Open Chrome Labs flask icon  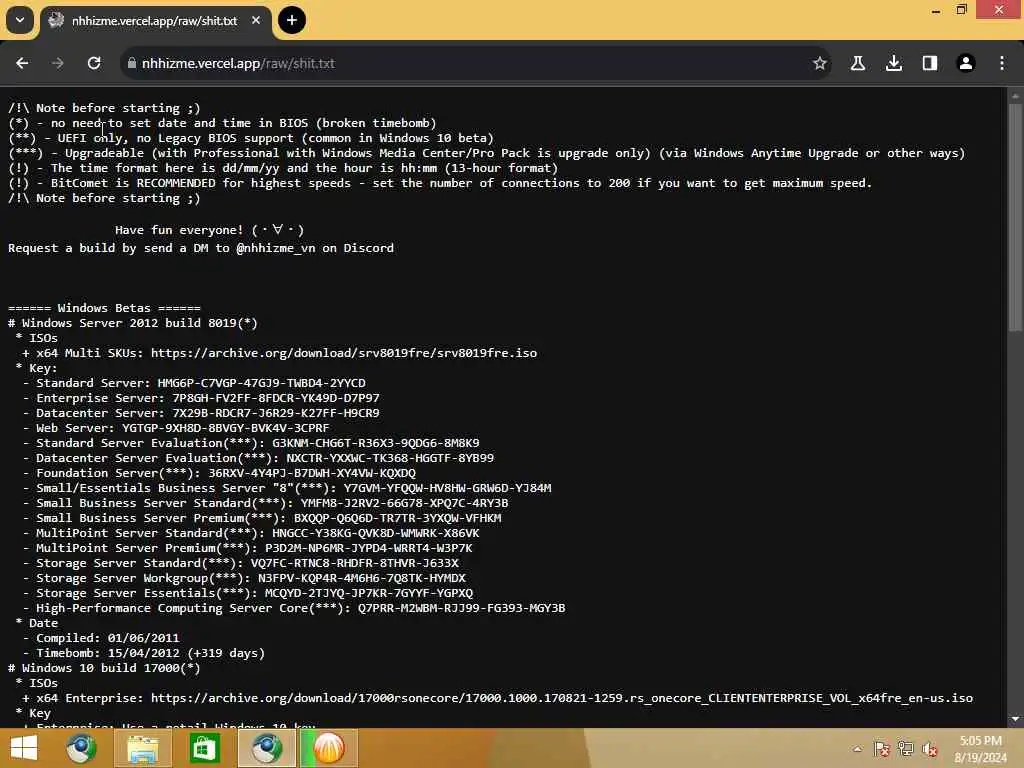point(858,63)
